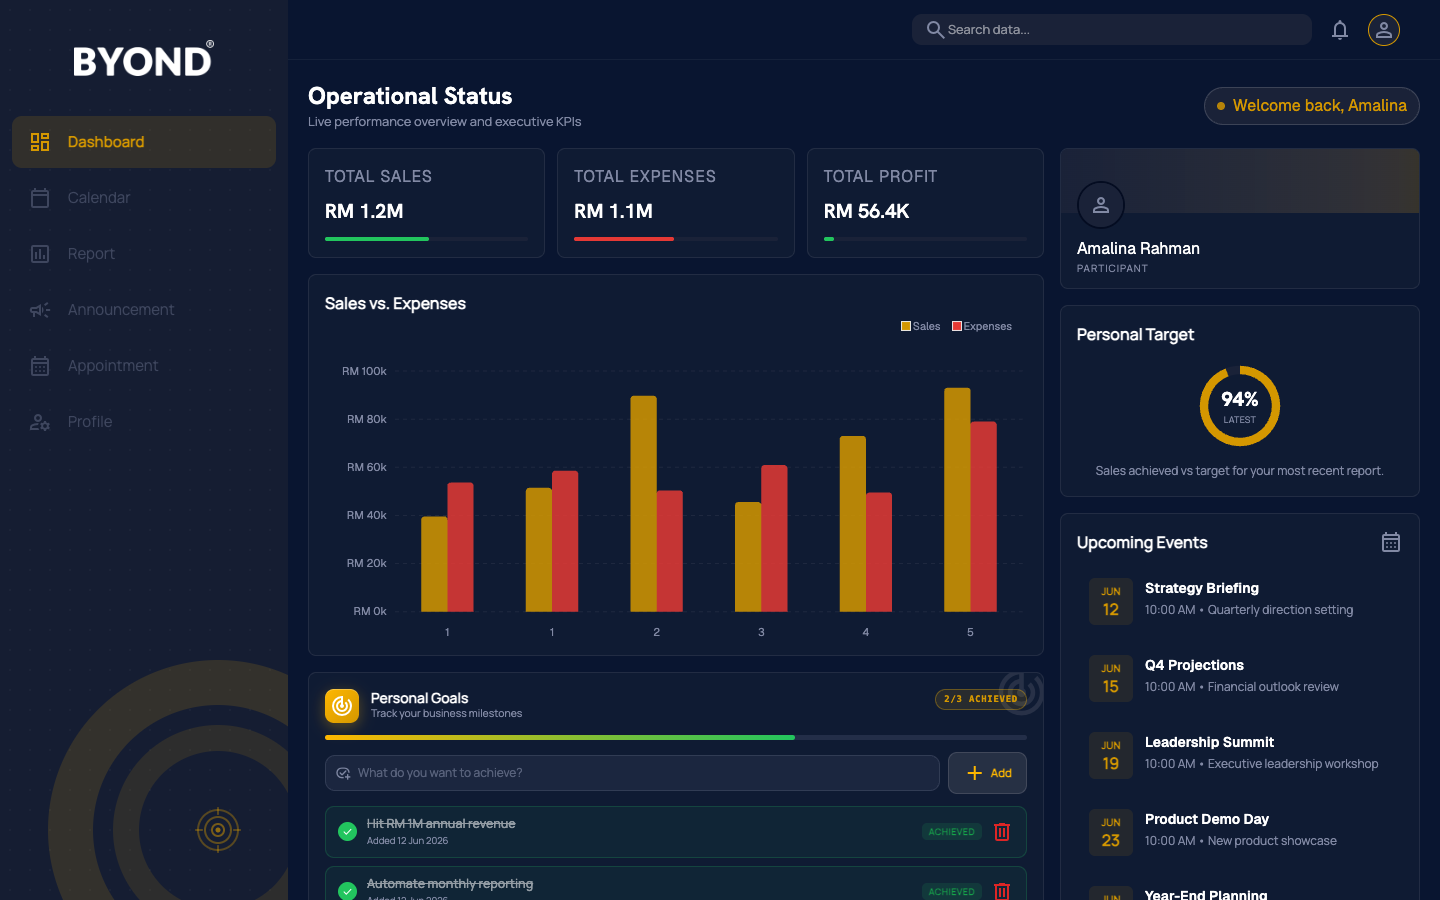Screen dimensions: 1440x900
Task: Click ACHIEVED tag on Hit RM 1M goal
Action: [x=951, y=832]
